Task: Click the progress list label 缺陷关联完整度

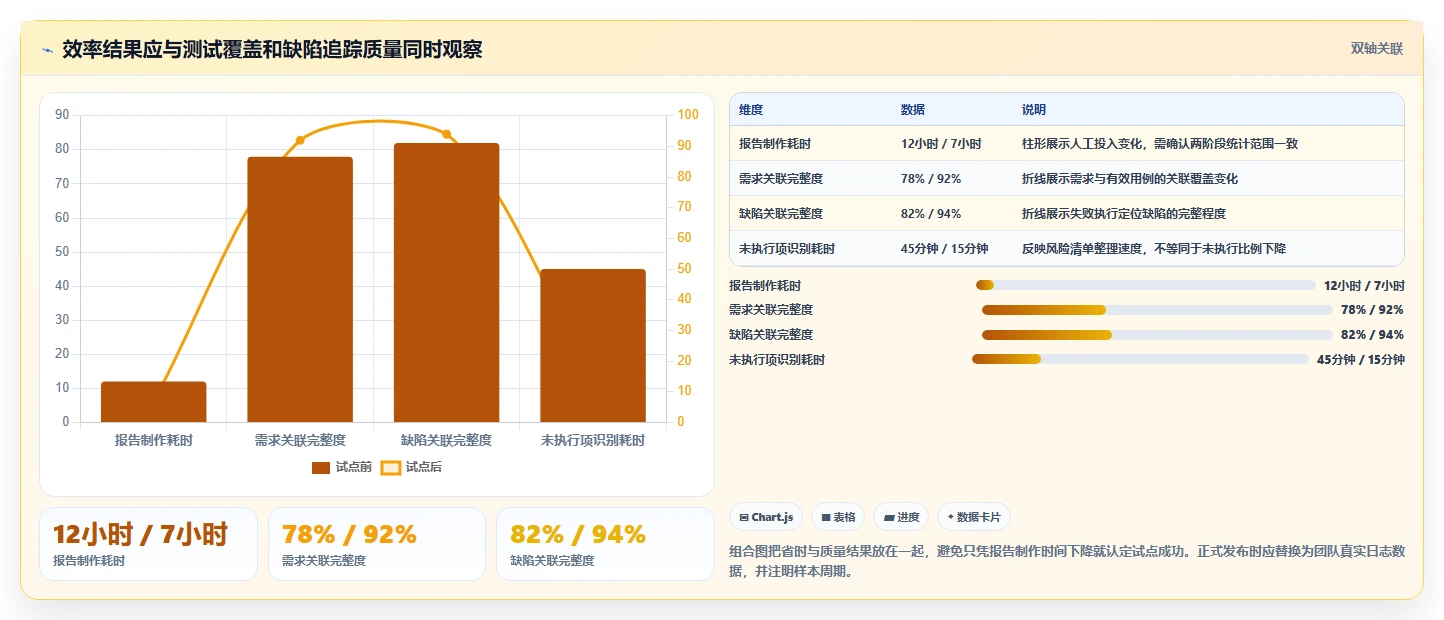Action: [x=771, y=335]
